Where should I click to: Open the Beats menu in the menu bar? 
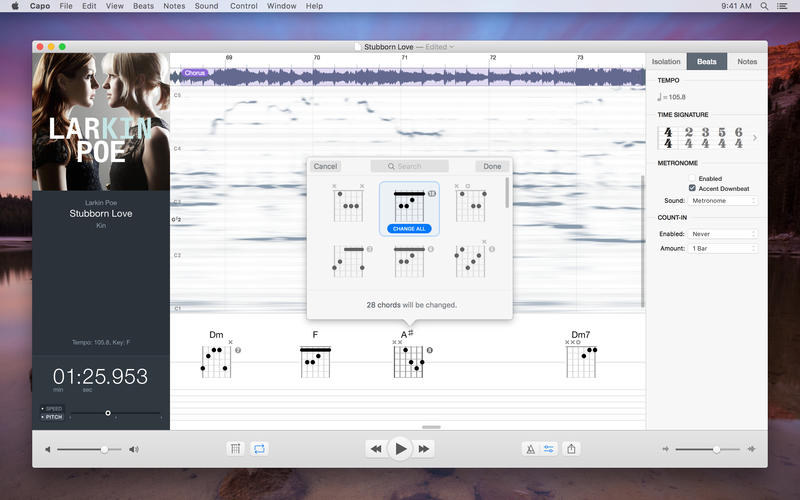tap(143, 6)
